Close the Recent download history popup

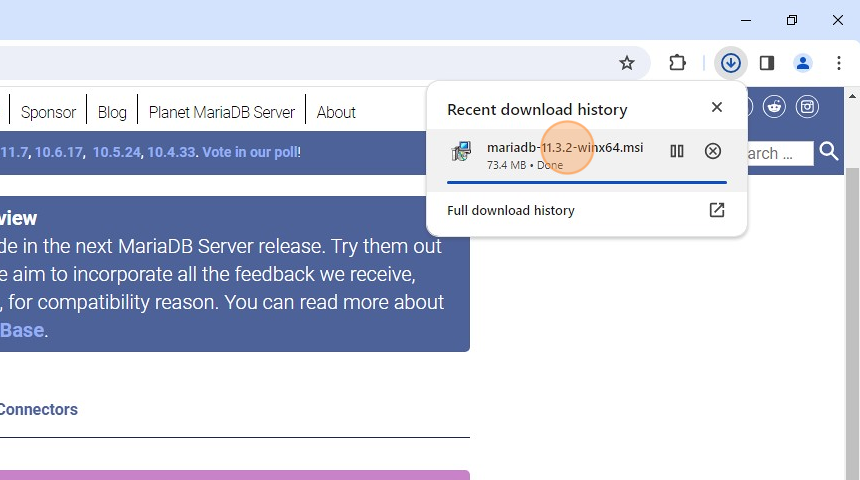click(716, 107)
